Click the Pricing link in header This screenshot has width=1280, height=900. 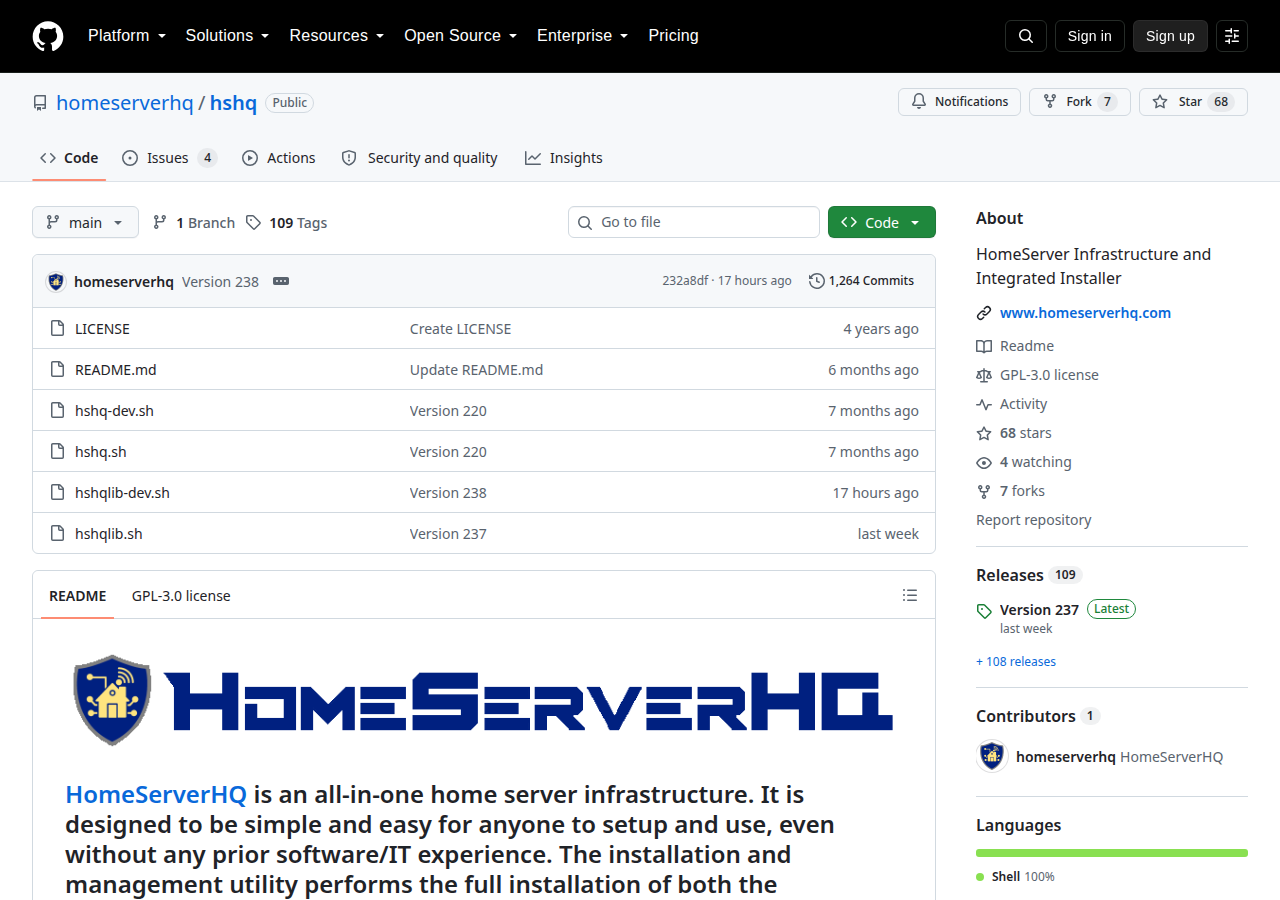click(x=673, y=36)
